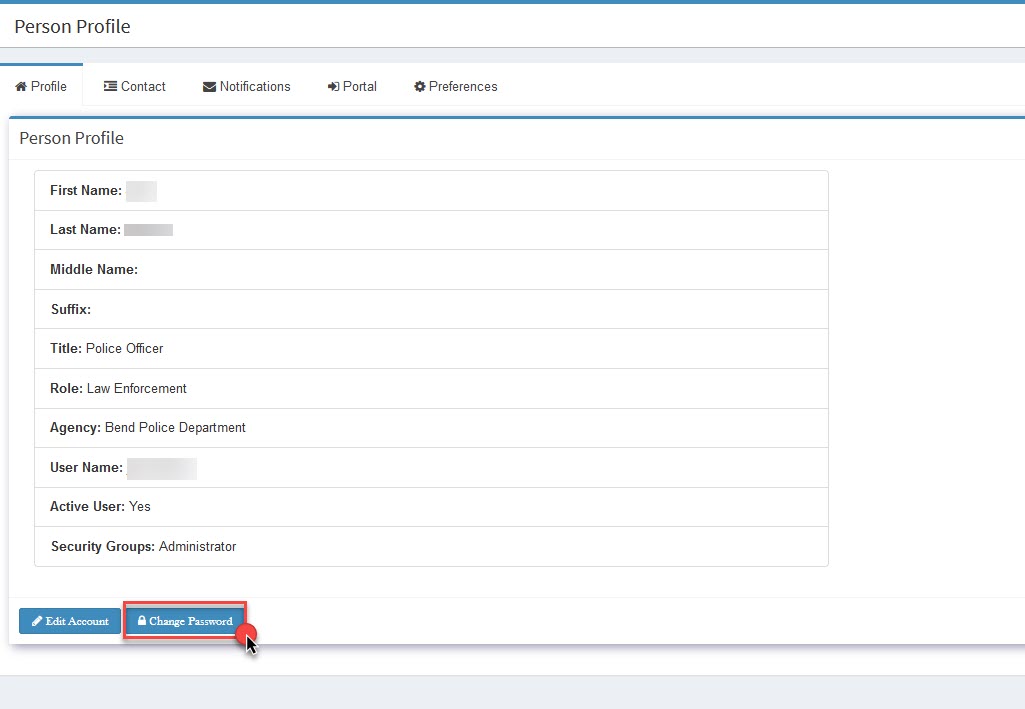
Task: Click the Suffix label
Action: click(x=71, y=309)
